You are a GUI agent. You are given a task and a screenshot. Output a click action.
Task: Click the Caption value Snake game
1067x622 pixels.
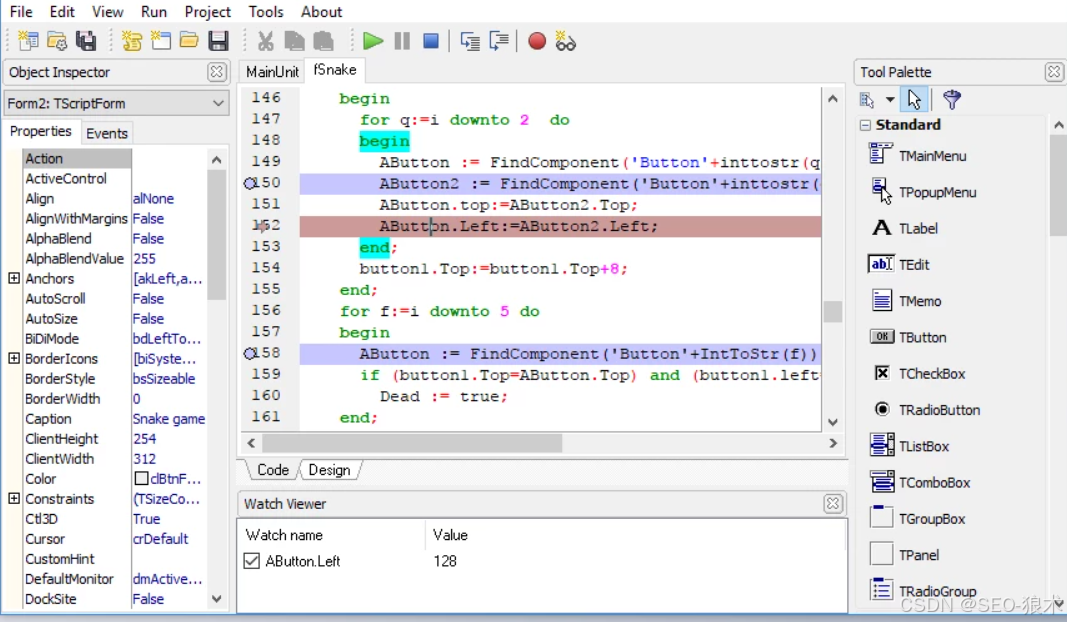[169, 419]
